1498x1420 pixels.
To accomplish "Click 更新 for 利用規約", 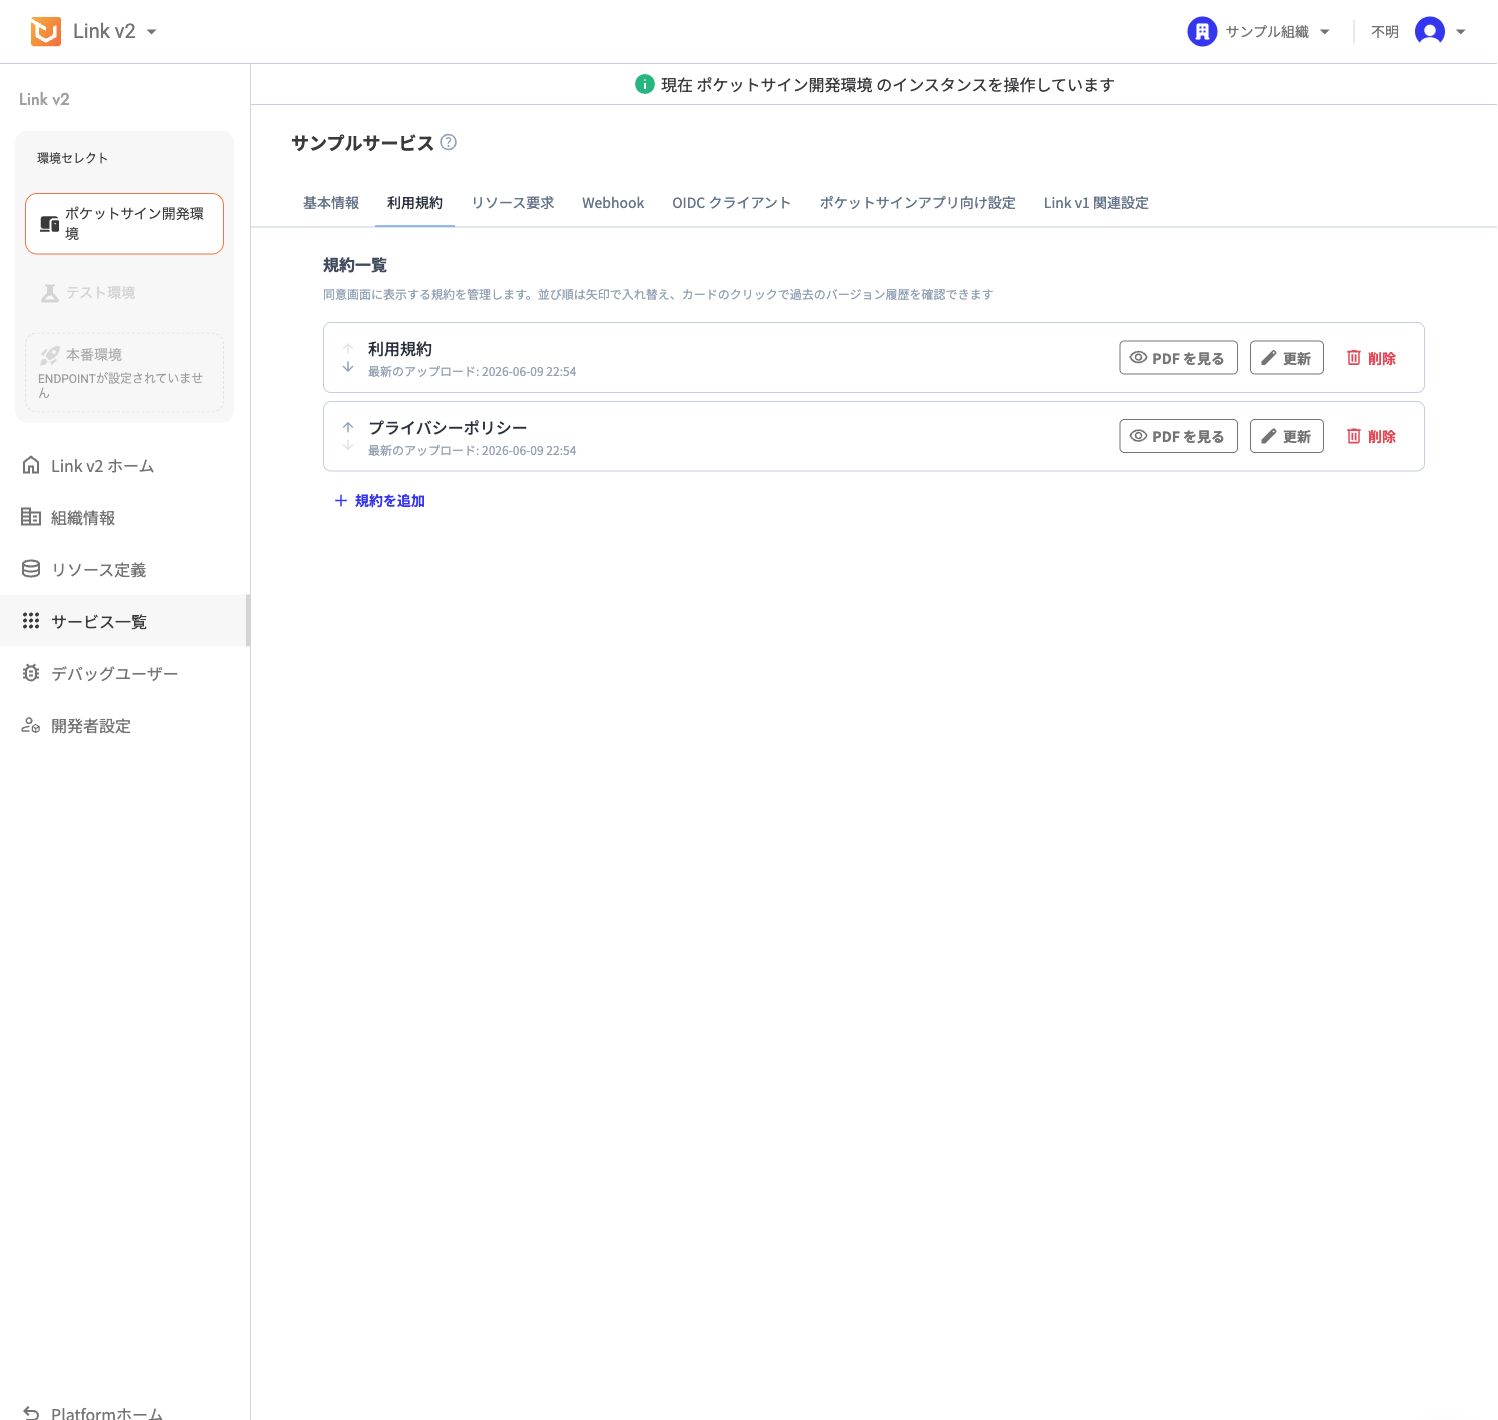I will pyautogui.click(x=1286, y=358).
